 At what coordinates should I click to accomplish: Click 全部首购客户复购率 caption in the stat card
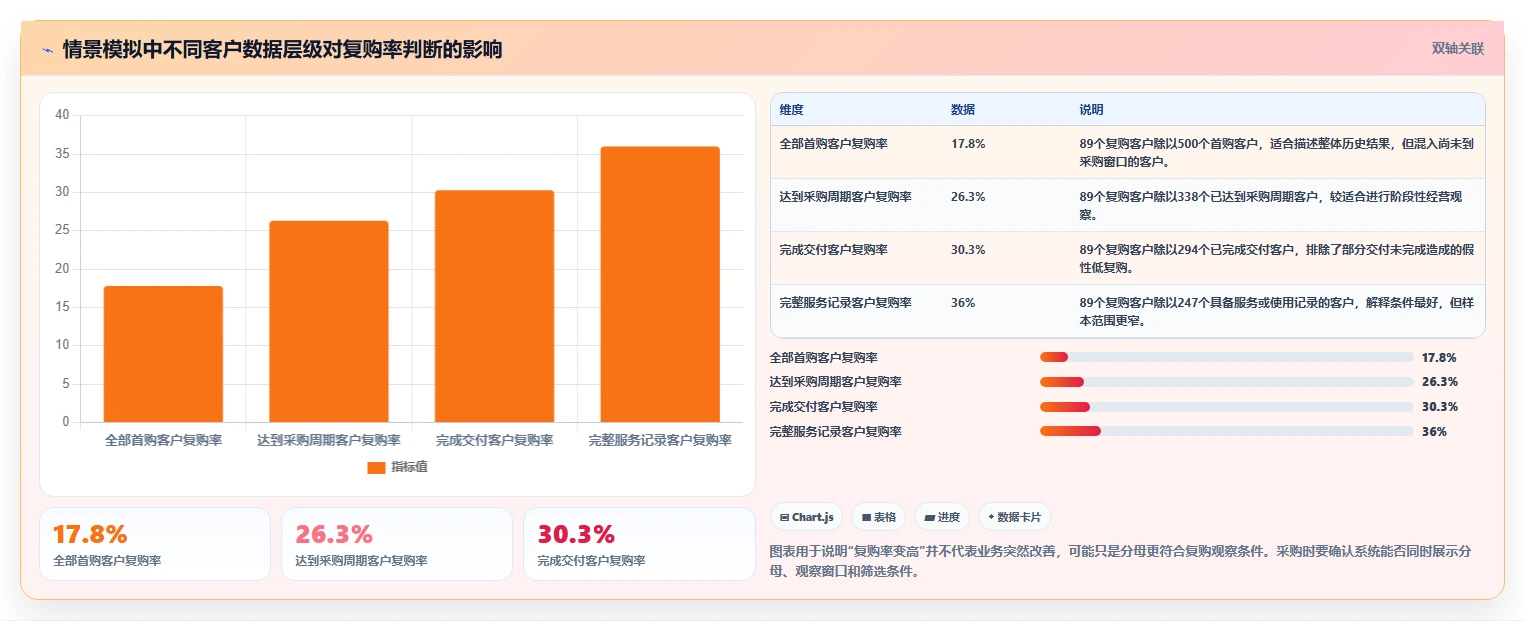click(x=107, y=561)
